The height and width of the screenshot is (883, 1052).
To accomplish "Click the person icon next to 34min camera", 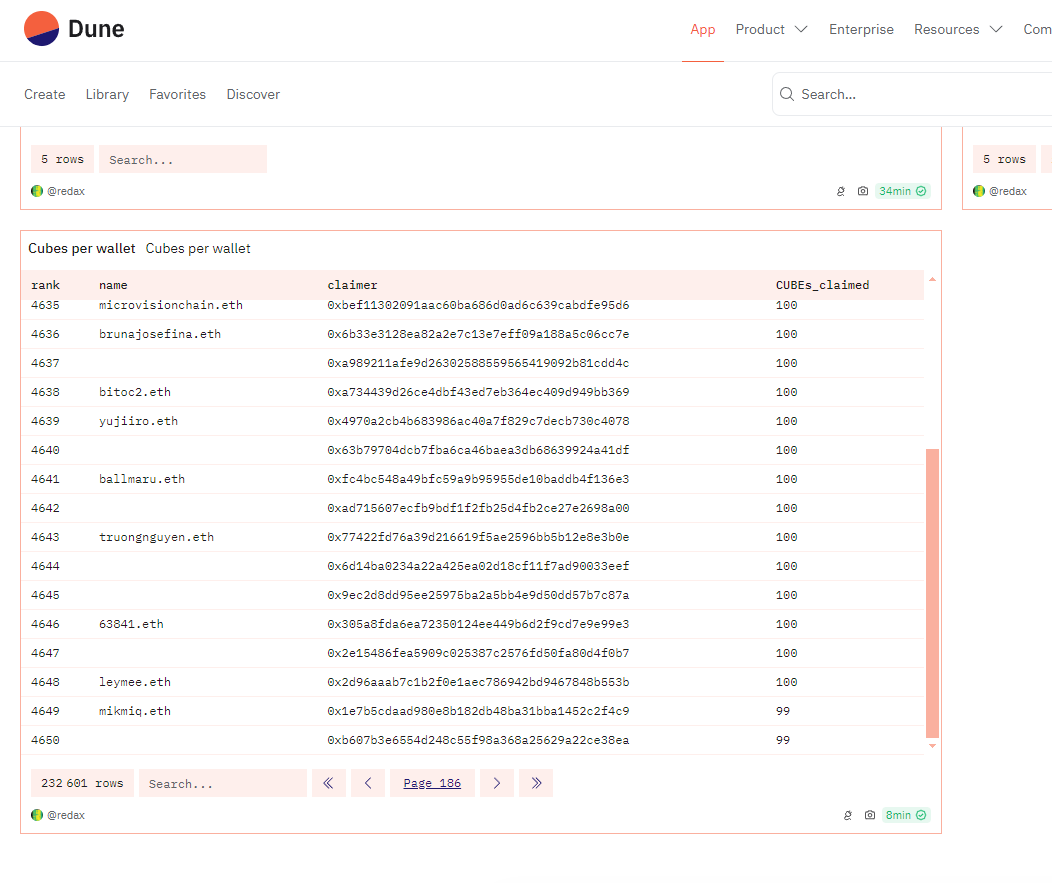I will pyautogui.click(x=841, y=191).
